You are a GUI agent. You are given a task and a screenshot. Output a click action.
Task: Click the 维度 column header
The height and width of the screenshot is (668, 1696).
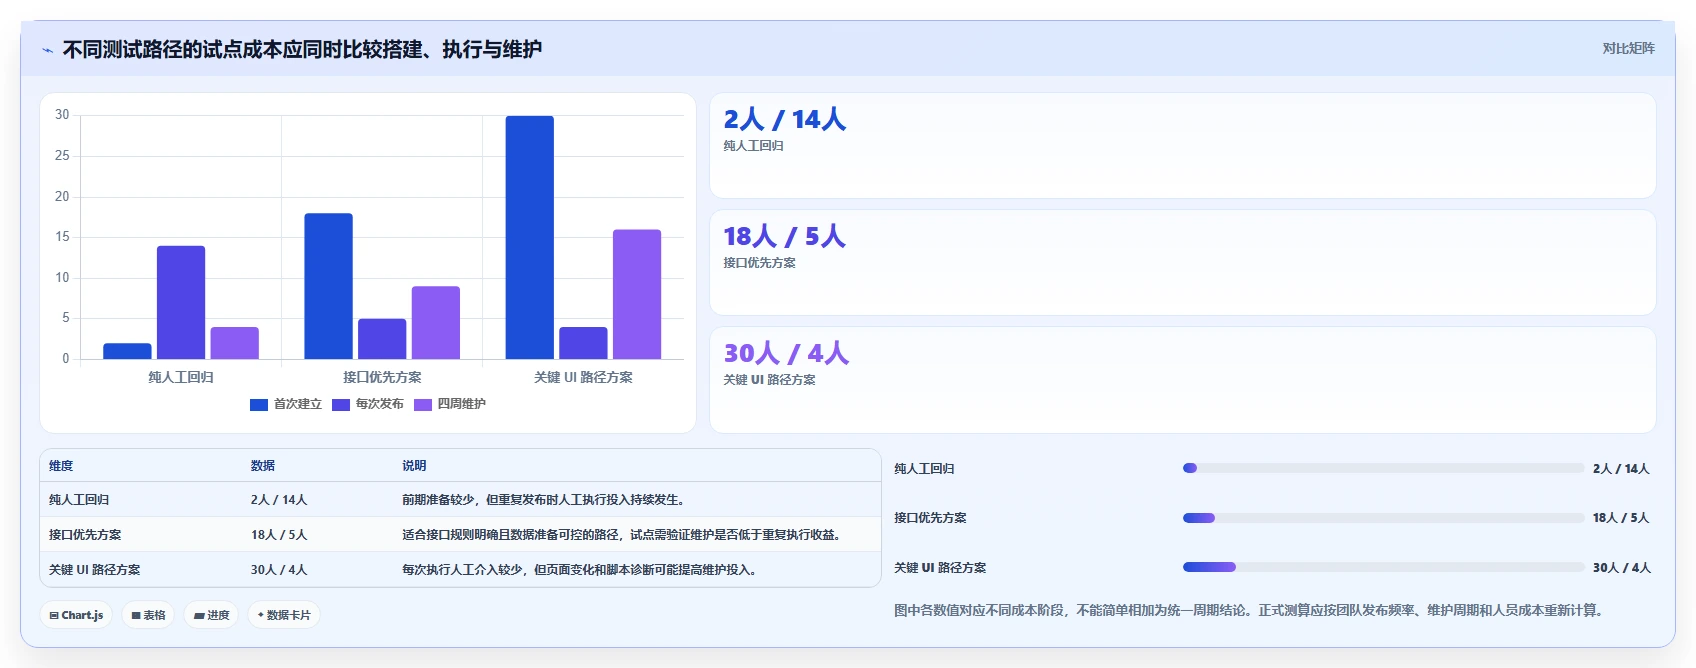(61, 466)
